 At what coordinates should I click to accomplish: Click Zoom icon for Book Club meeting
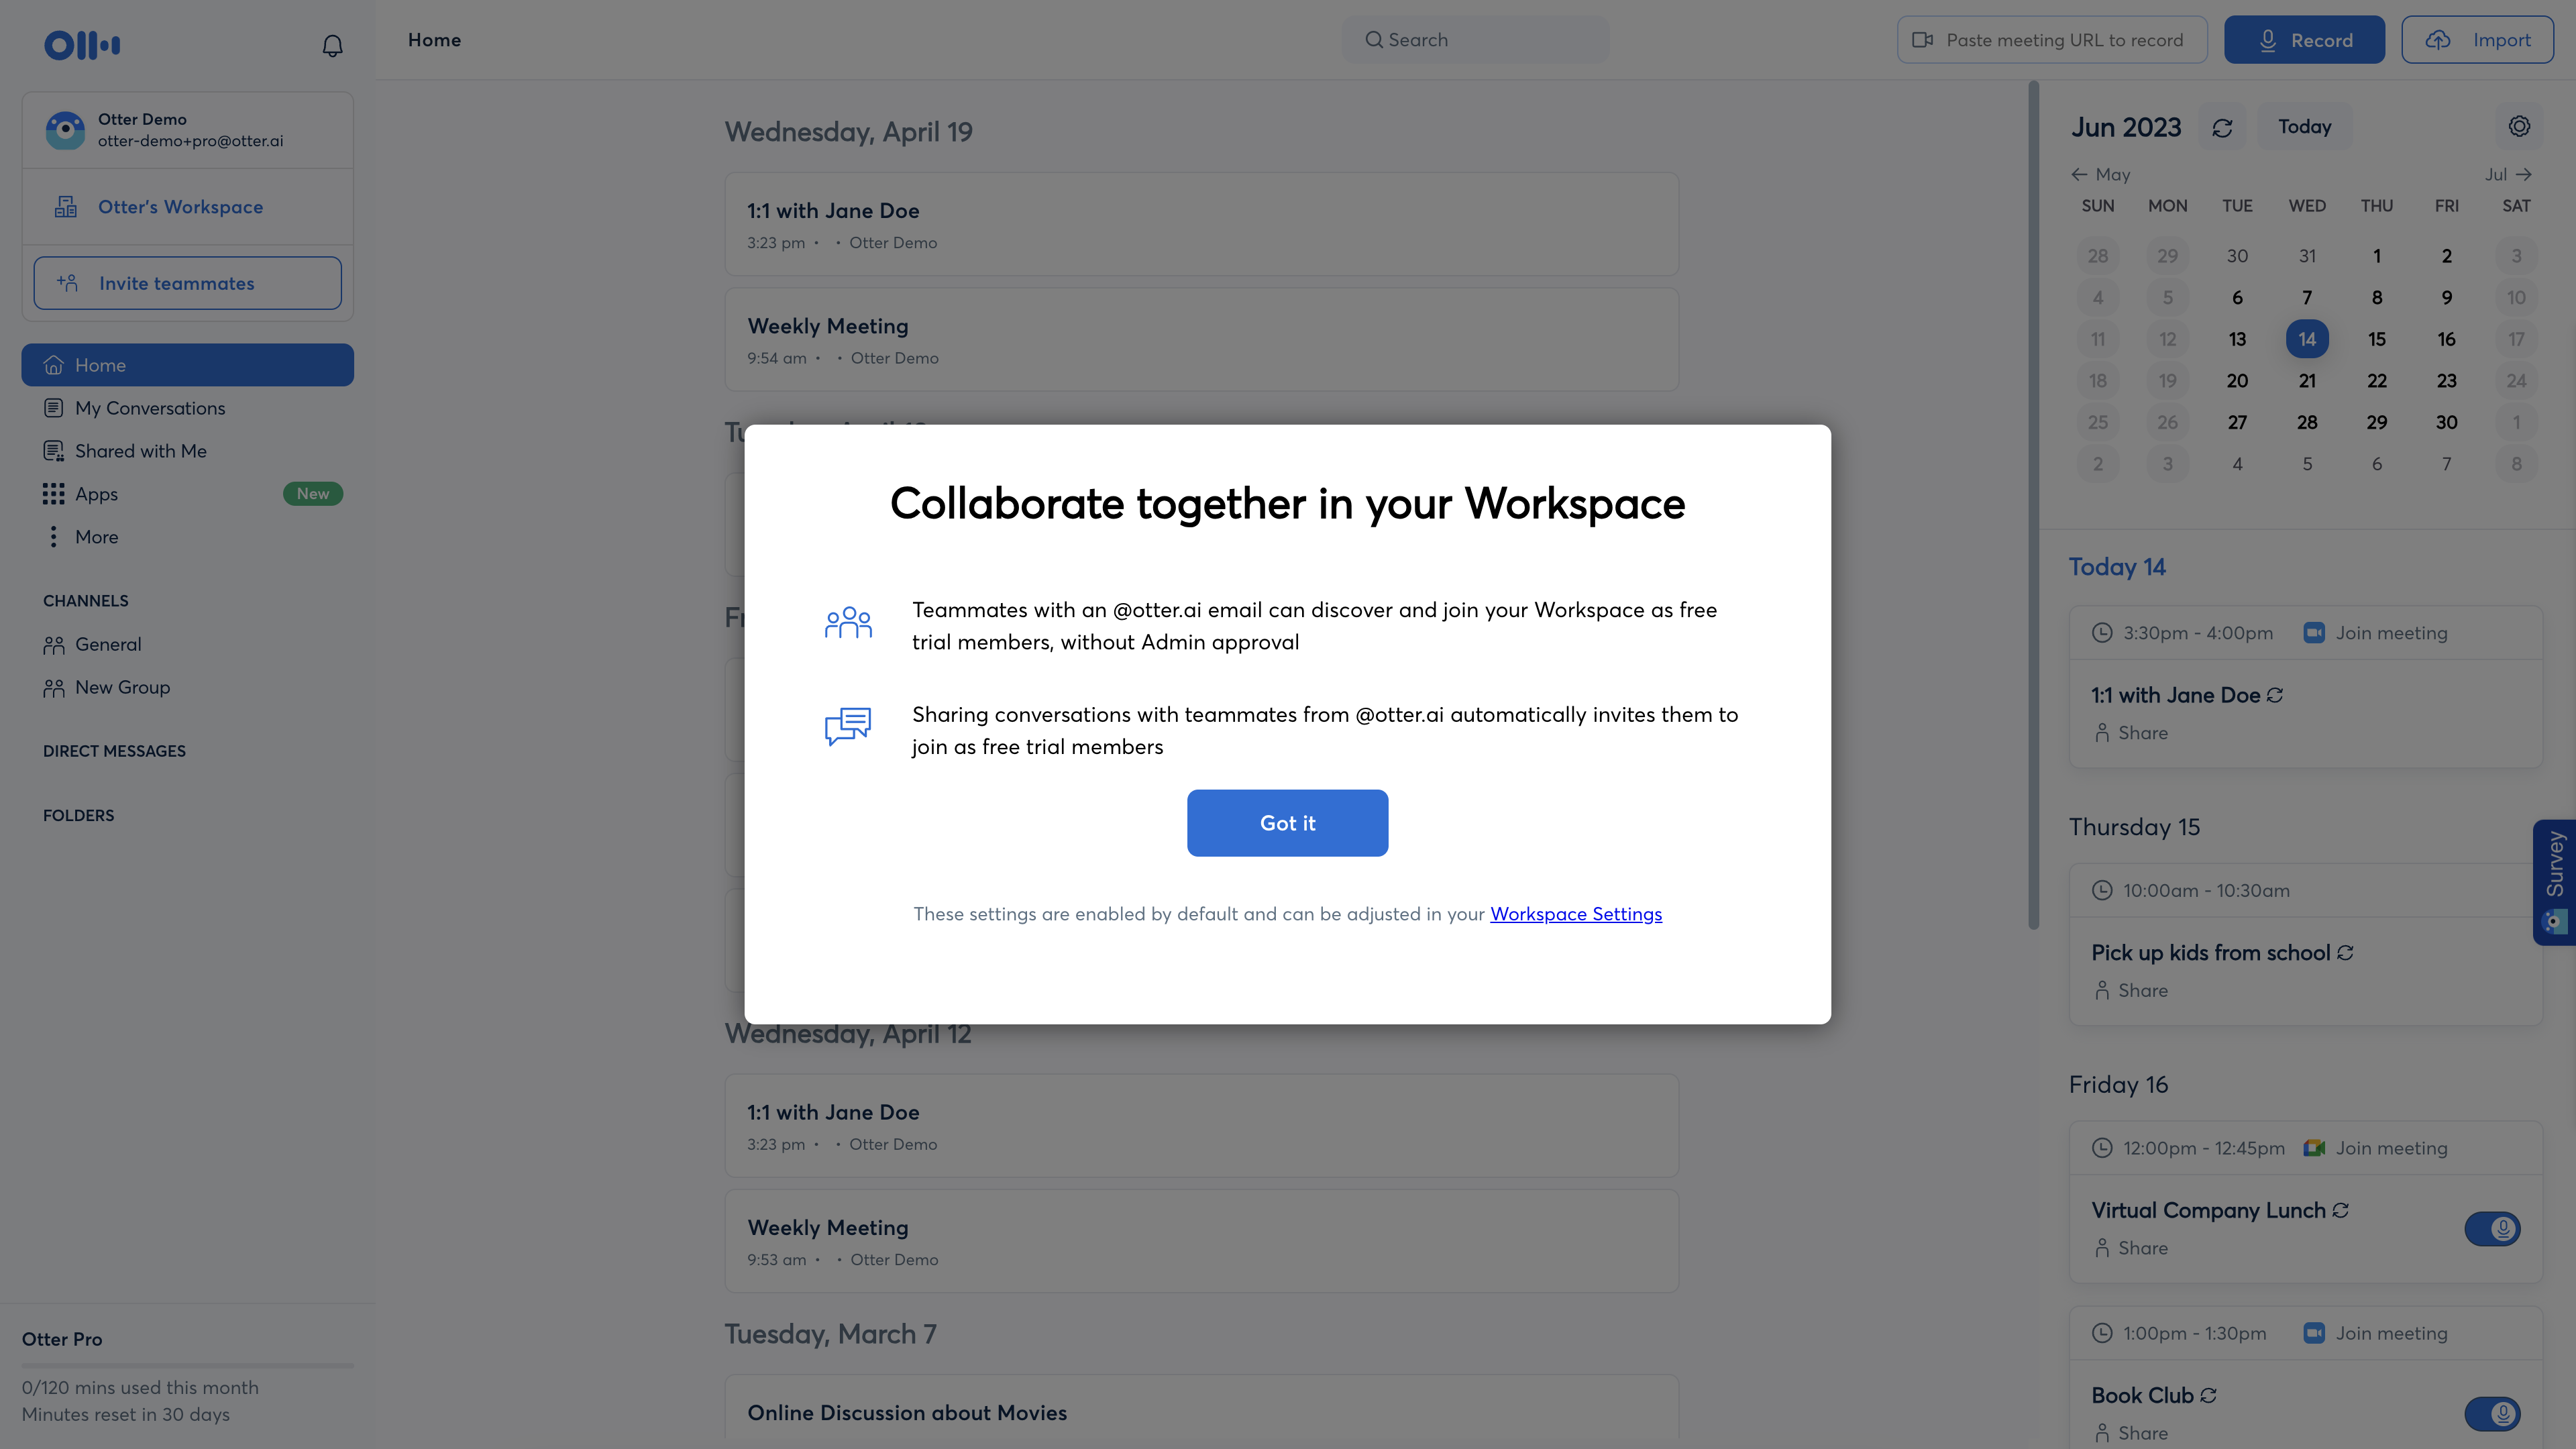click(x=2314, y=1333)
